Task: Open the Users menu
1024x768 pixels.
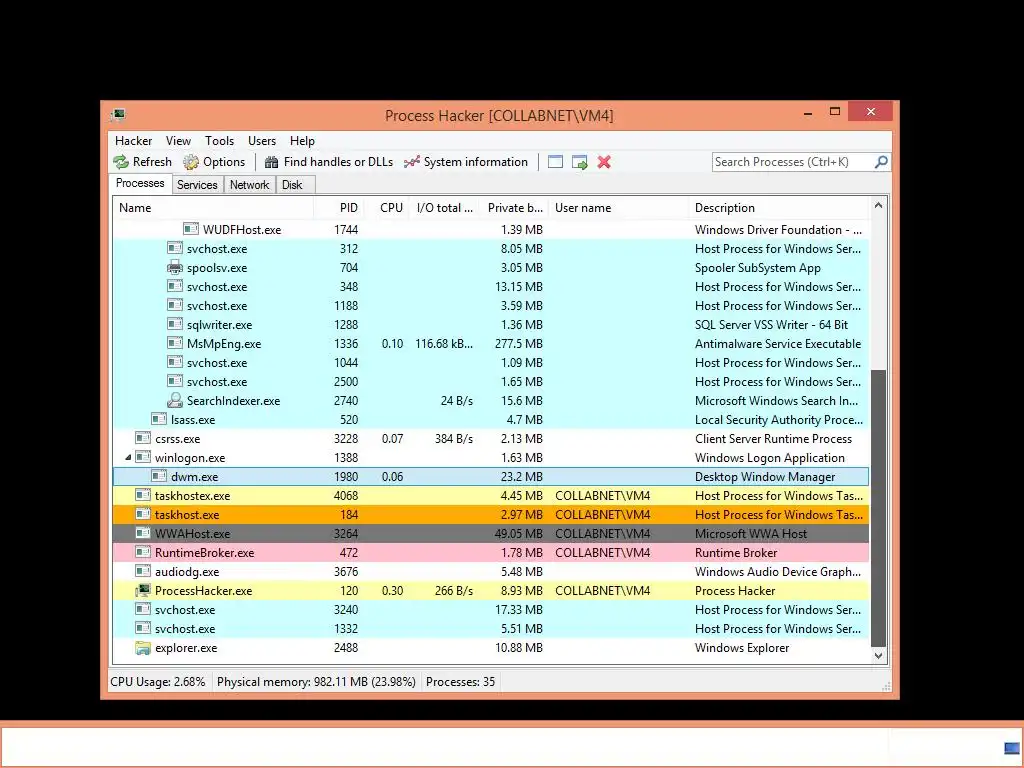Action: coord(262,141)
